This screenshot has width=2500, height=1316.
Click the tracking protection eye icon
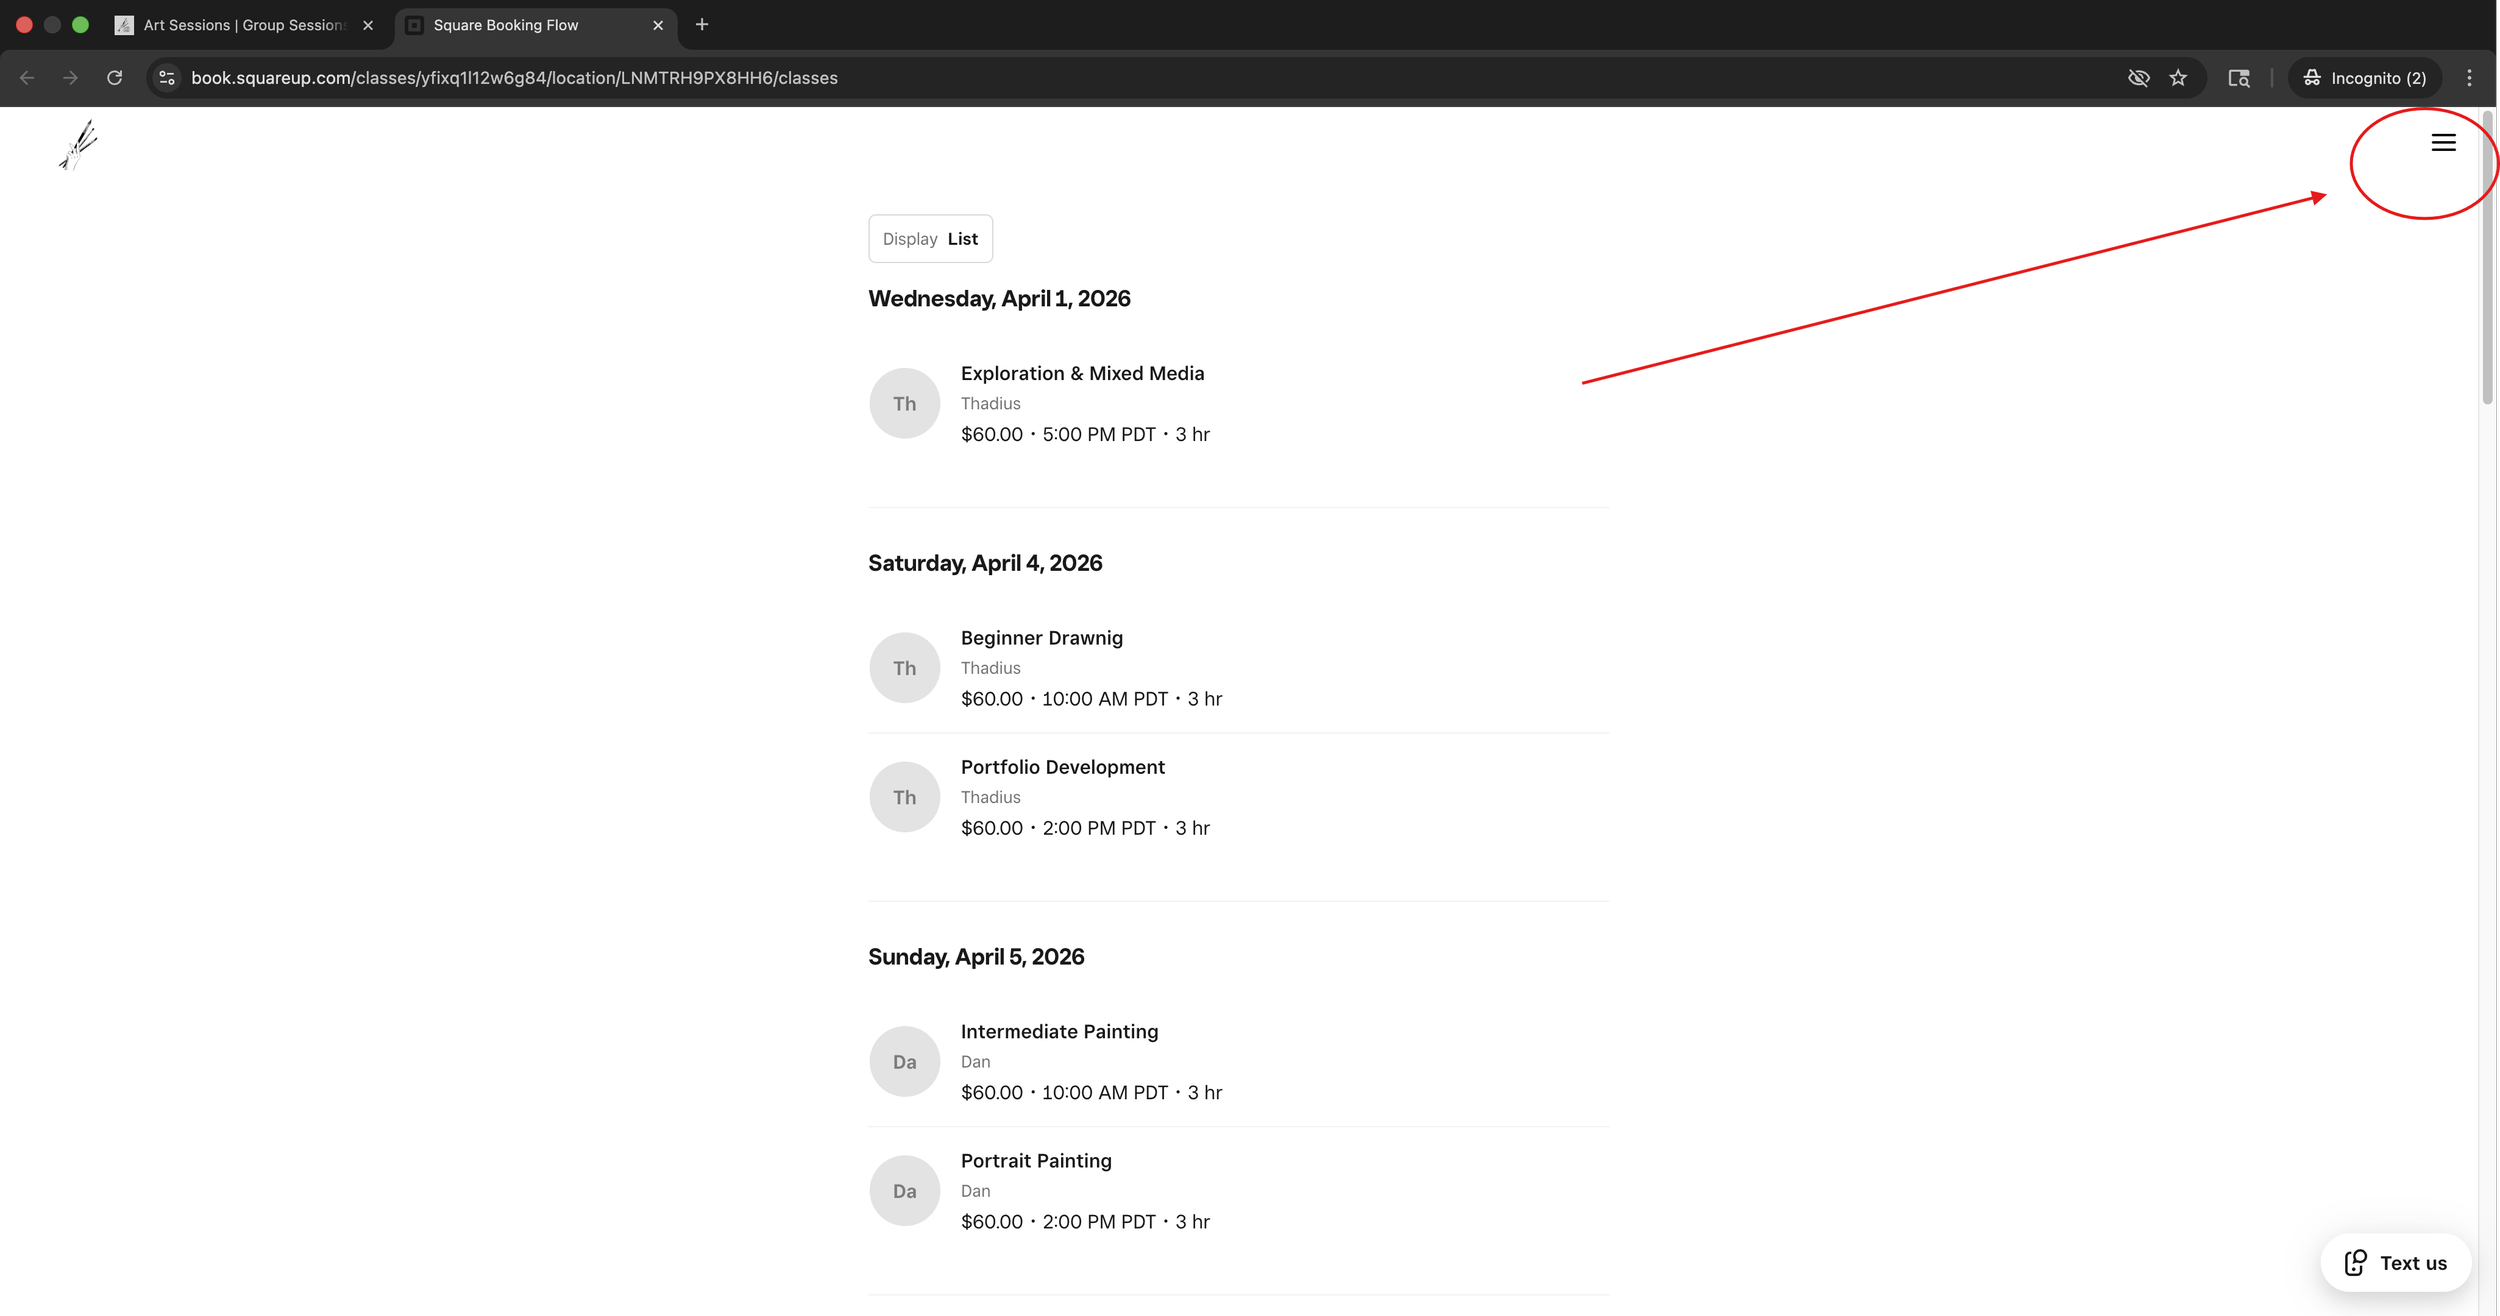(x=2138, y=78)
